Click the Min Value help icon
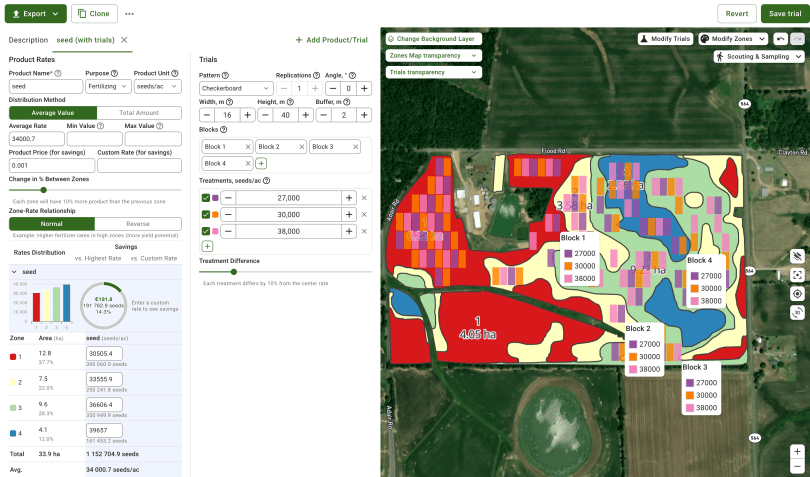Image resolution: width=810 pixels, height=477 pixels. 100,126
